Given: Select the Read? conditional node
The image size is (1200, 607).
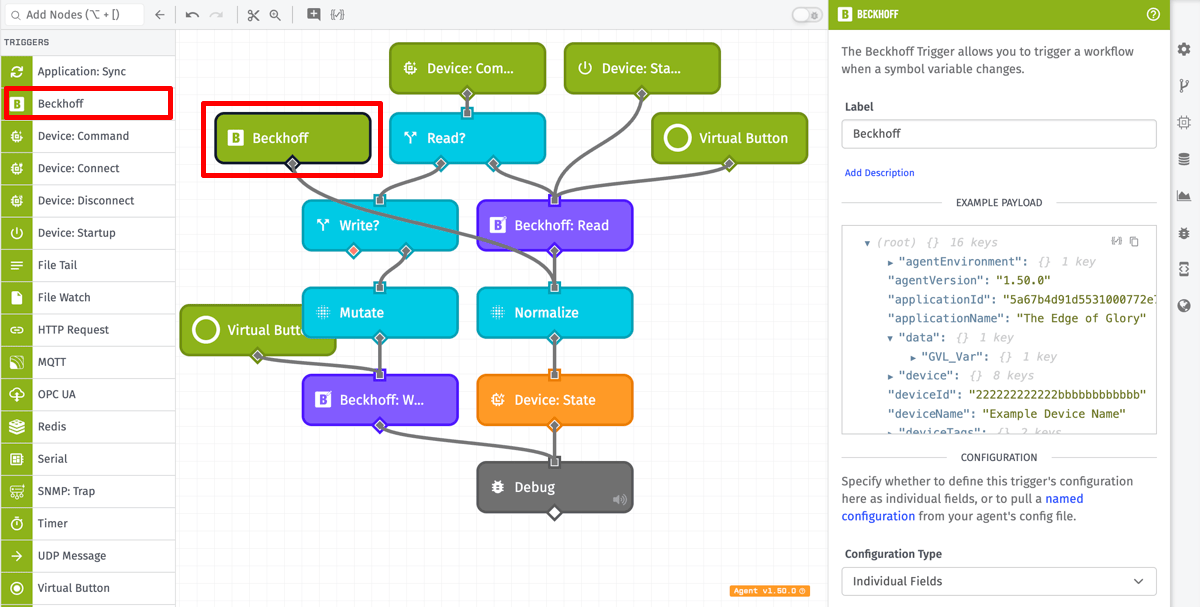Looking at the screenshot, I should point(468,138).
